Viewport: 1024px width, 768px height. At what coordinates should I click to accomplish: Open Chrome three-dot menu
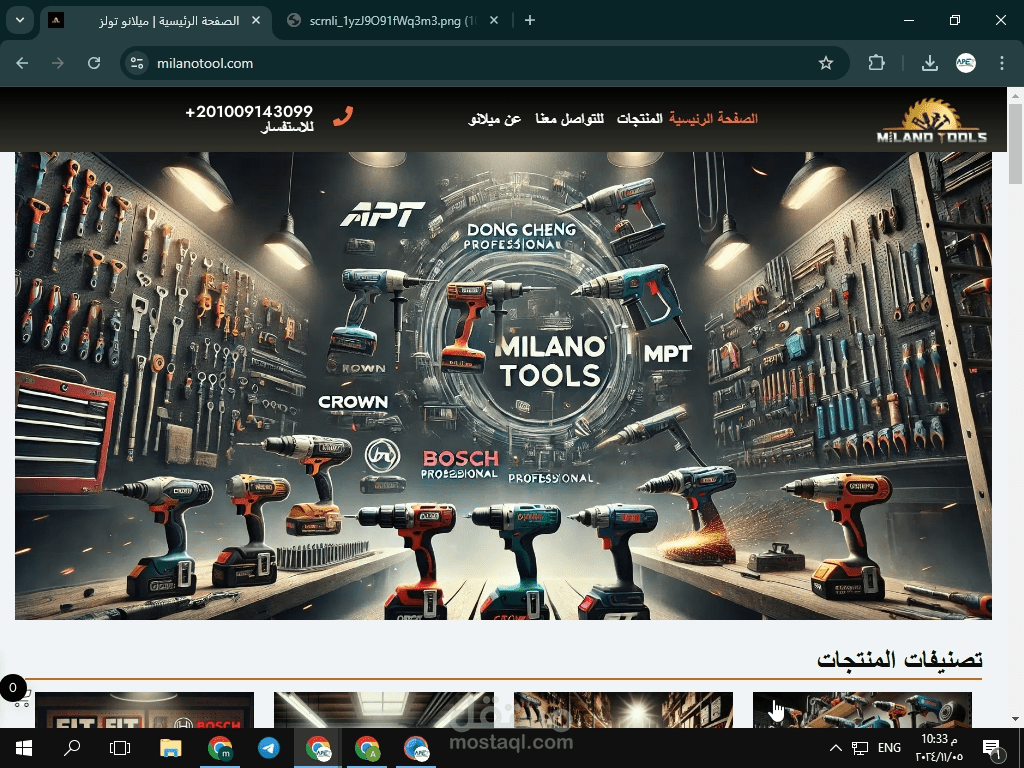pyautogui.click(x=1002, y=63)
